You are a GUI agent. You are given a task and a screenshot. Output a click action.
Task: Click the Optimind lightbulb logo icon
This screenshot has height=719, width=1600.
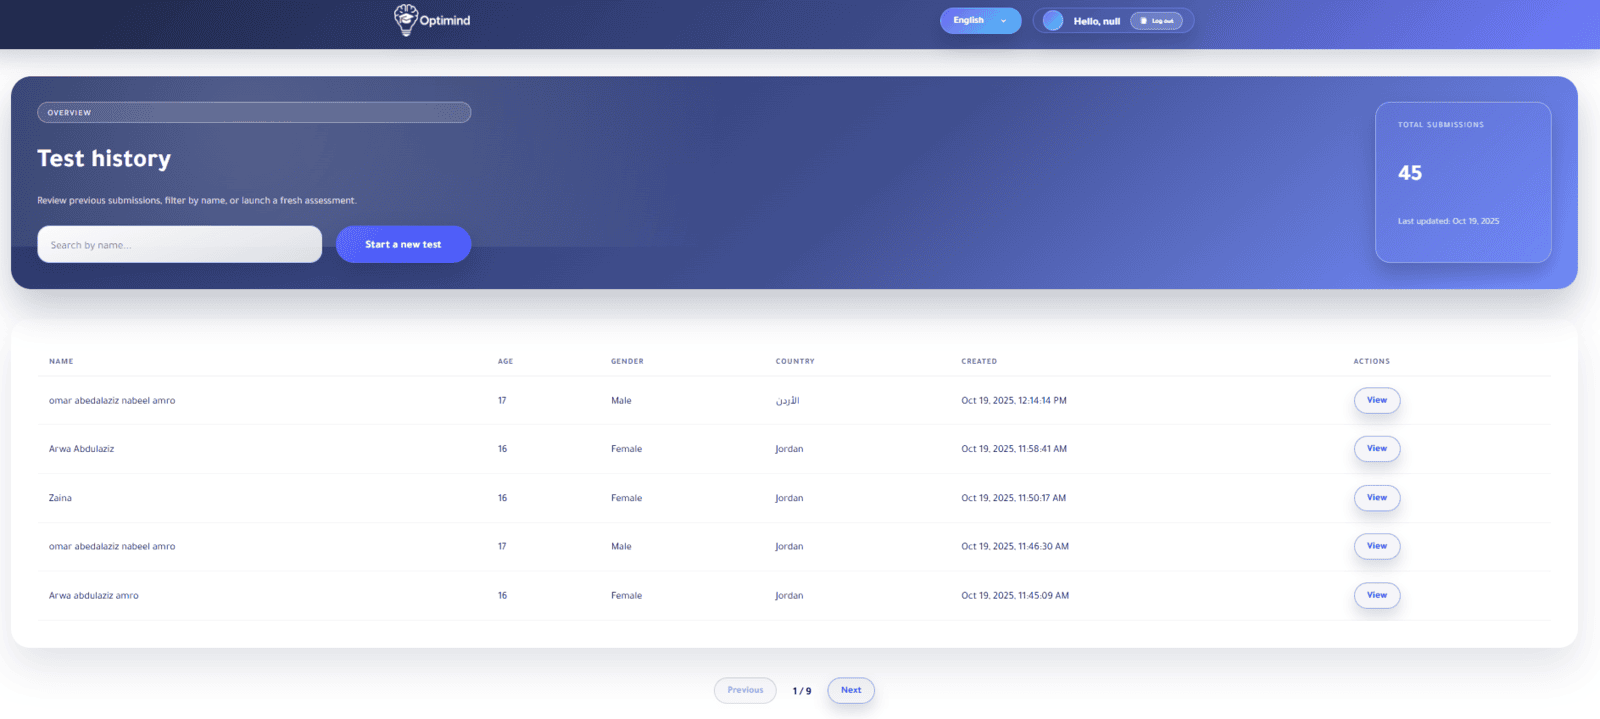pos(405,19)
